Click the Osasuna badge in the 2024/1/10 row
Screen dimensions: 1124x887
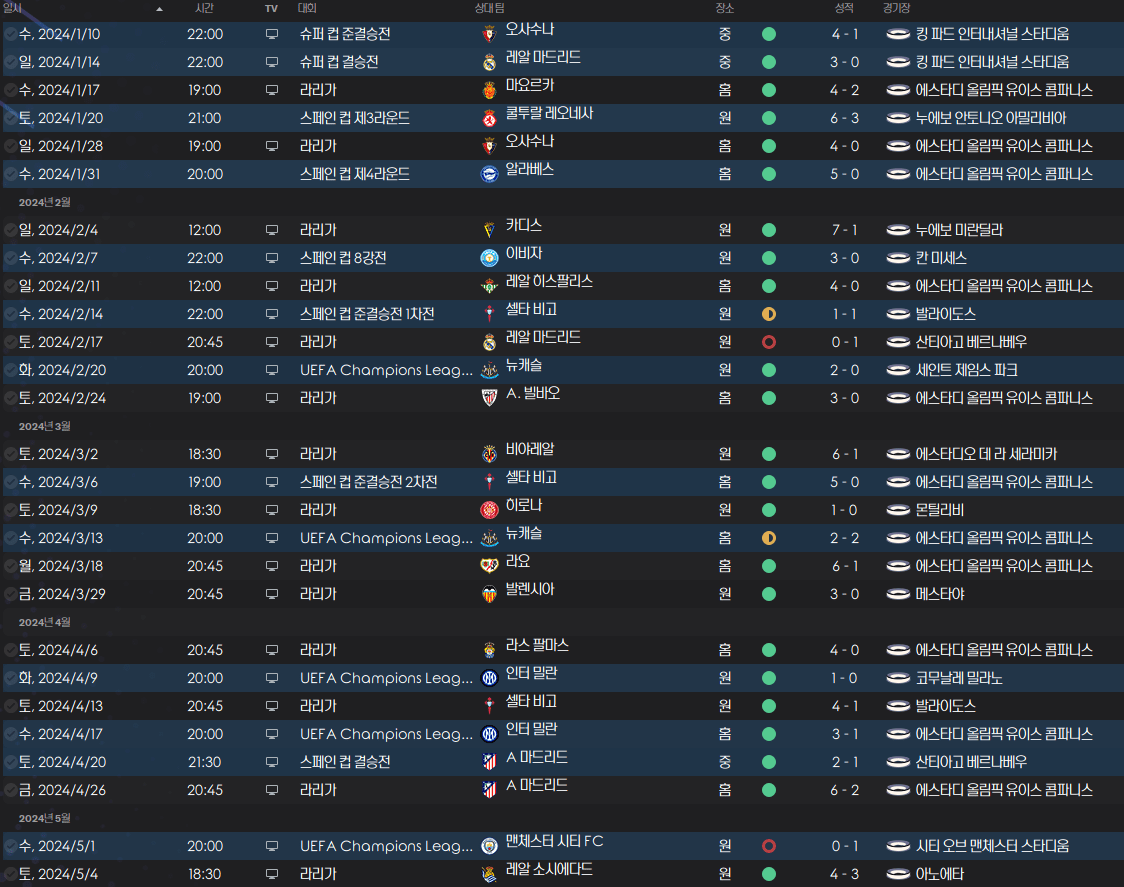[x=490, y=34]
